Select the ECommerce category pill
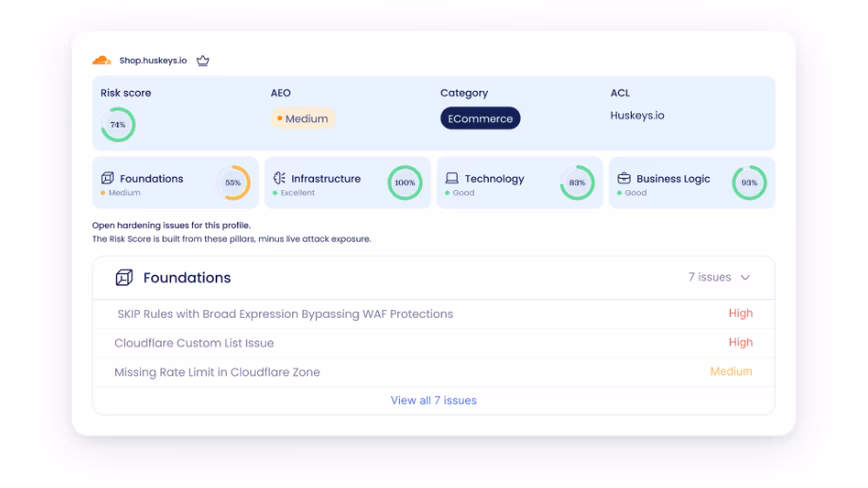The image size is (868, 488). (480, 118)
